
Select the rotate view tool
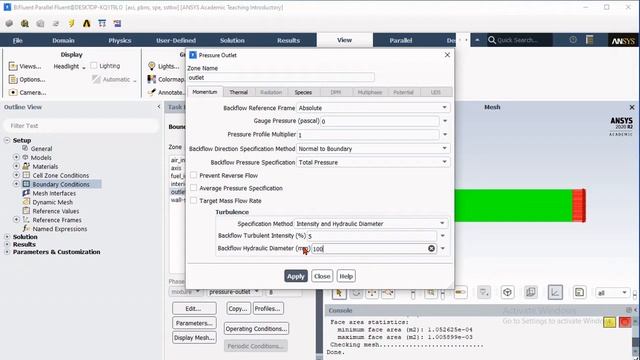pyautogui.click(x=356, y=292)
